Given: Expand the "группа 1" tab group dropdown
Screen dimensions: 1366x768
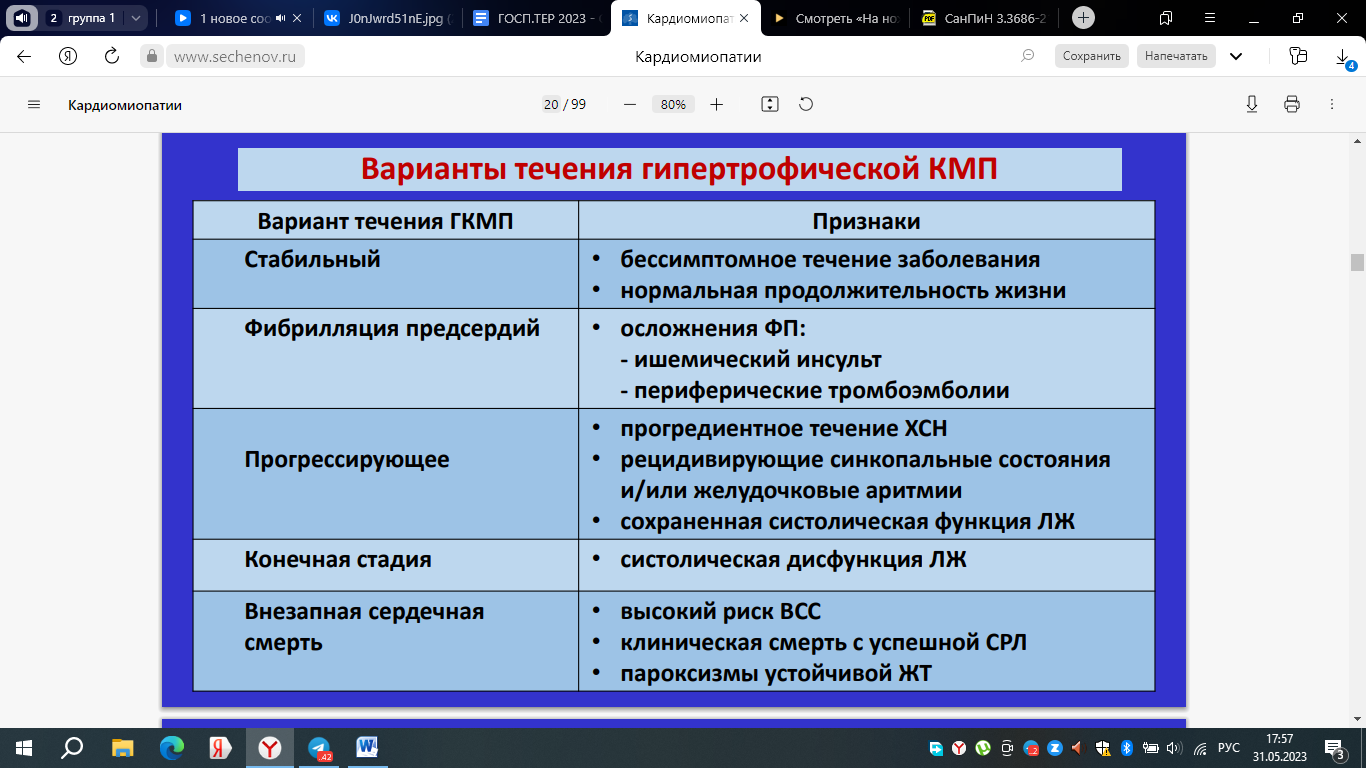Looking at the screenshot, I should (136, 17).
